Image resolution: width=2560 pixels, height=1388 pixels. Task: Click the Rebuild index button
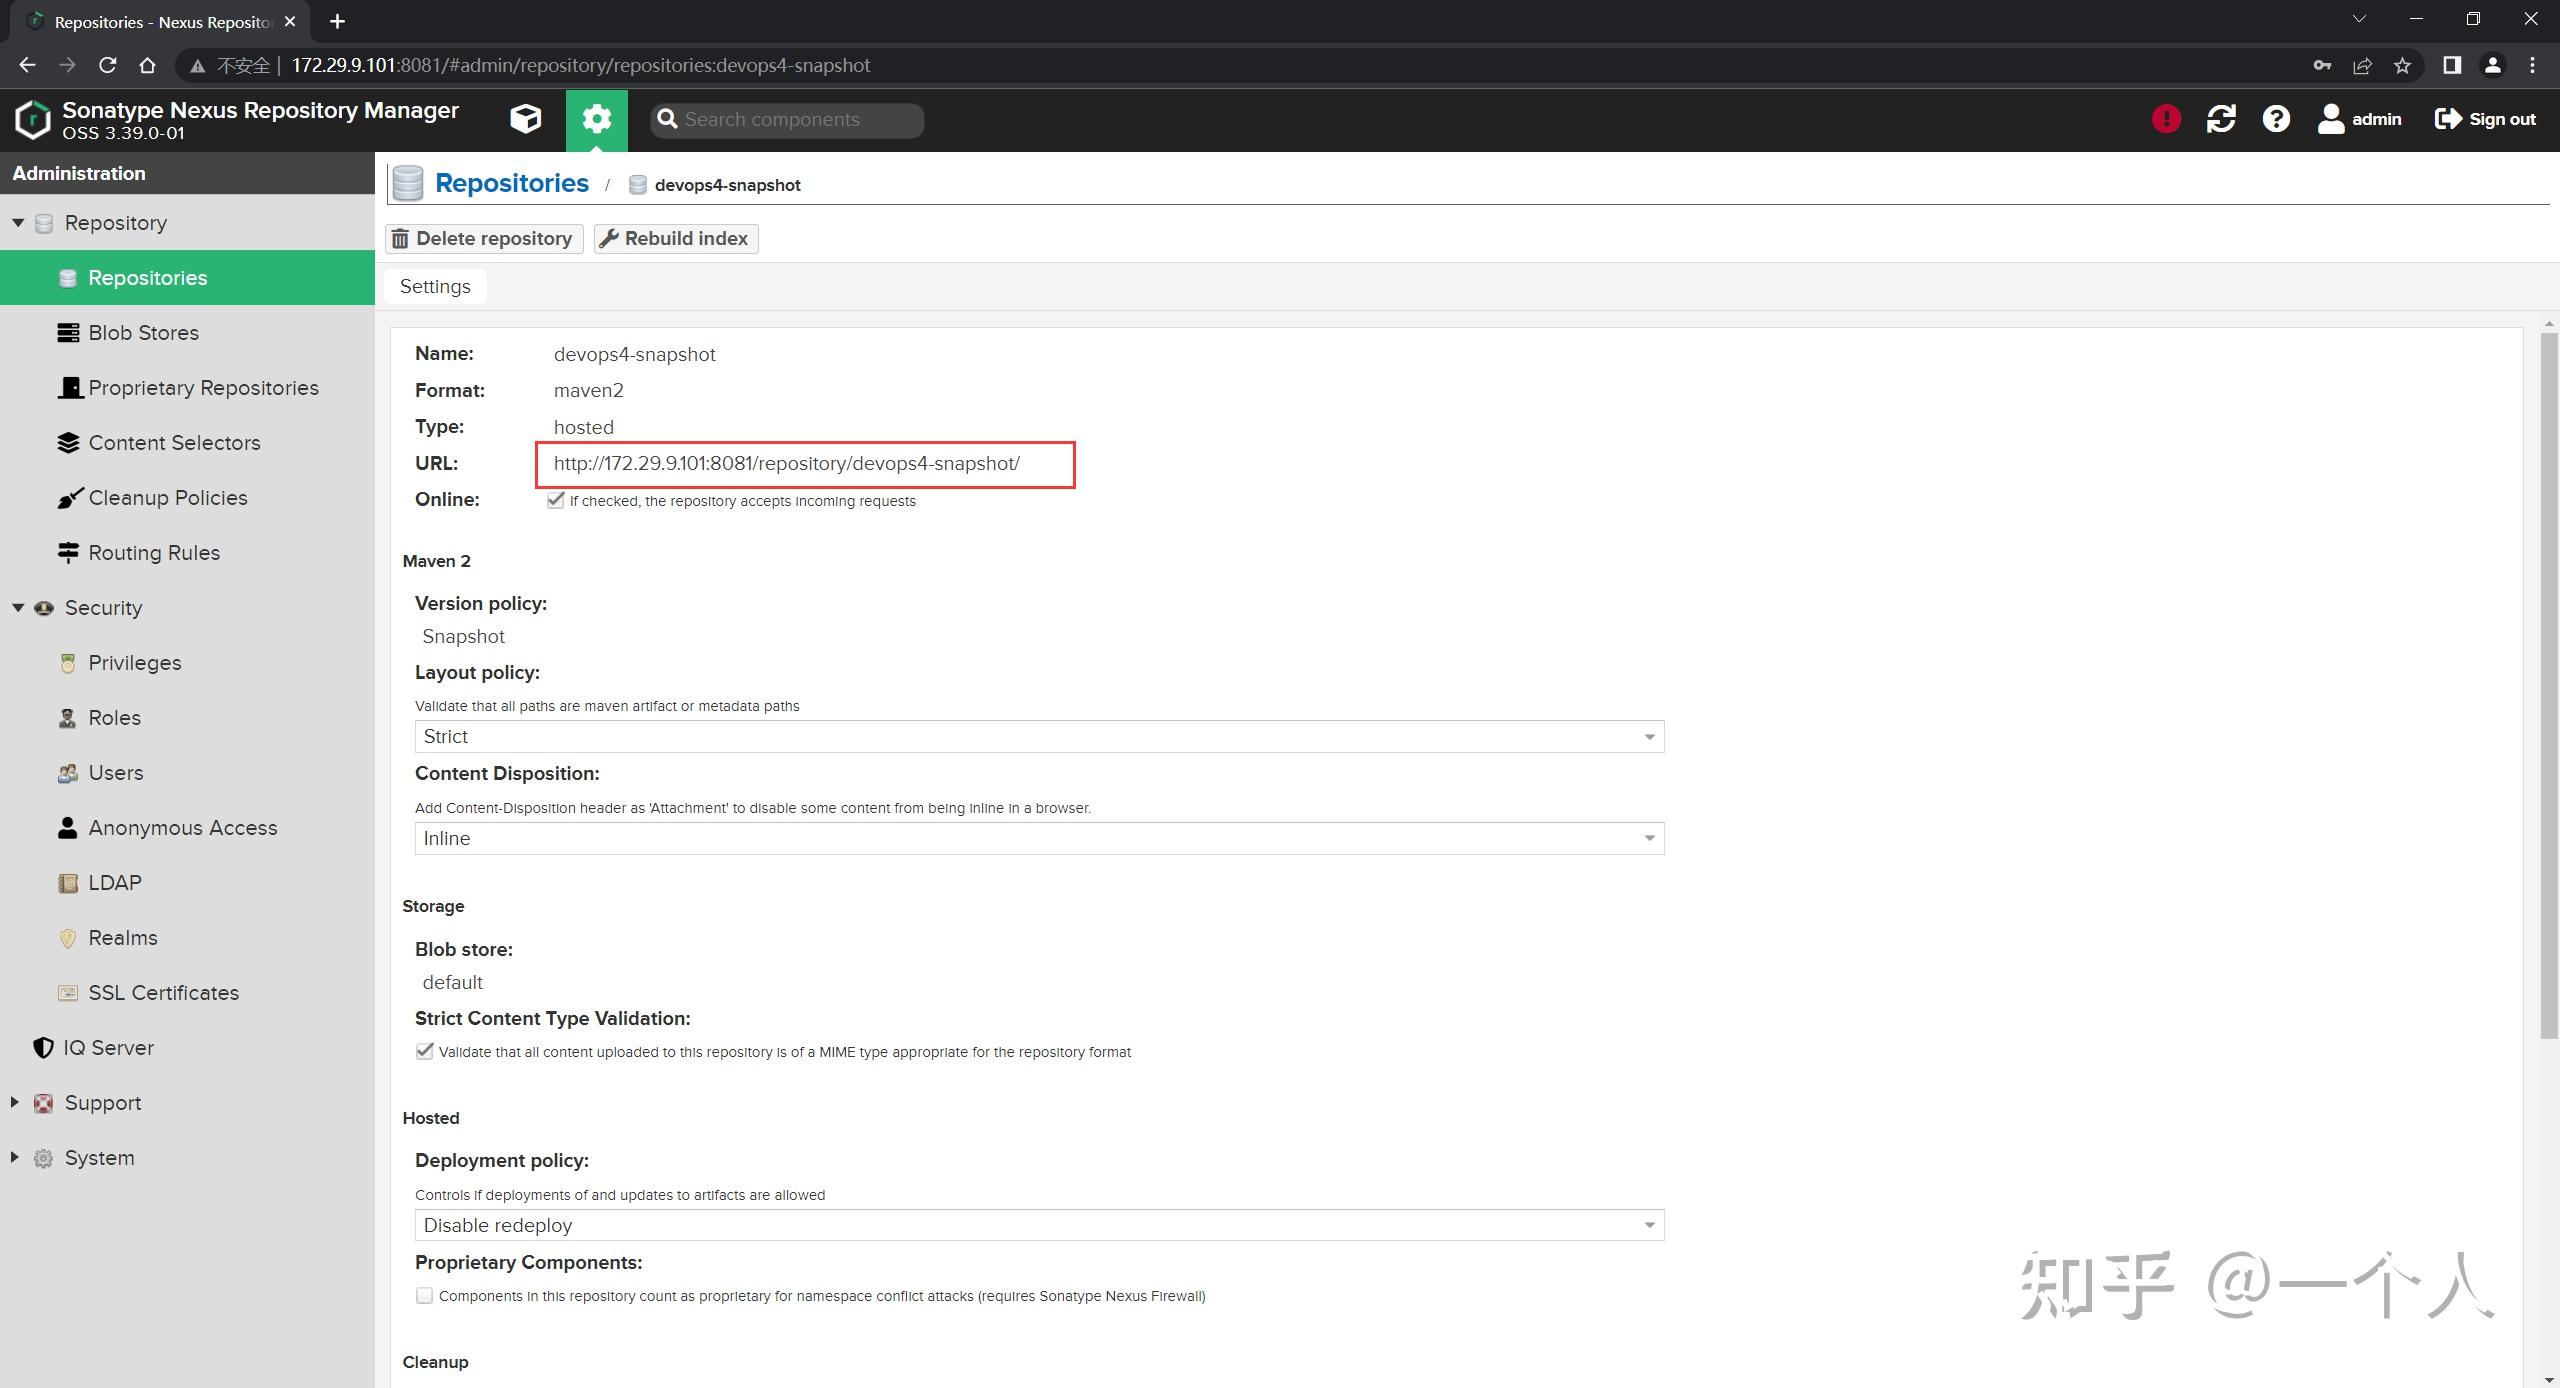click(676, 238)
